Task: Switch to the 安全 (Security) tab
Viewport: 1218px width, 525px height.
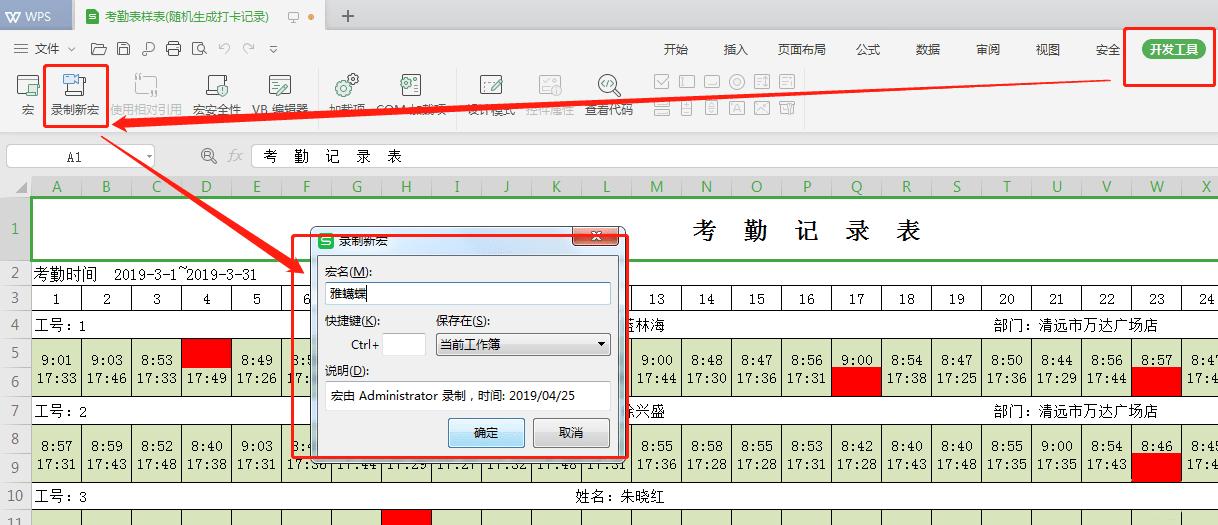Action: 1108,49
